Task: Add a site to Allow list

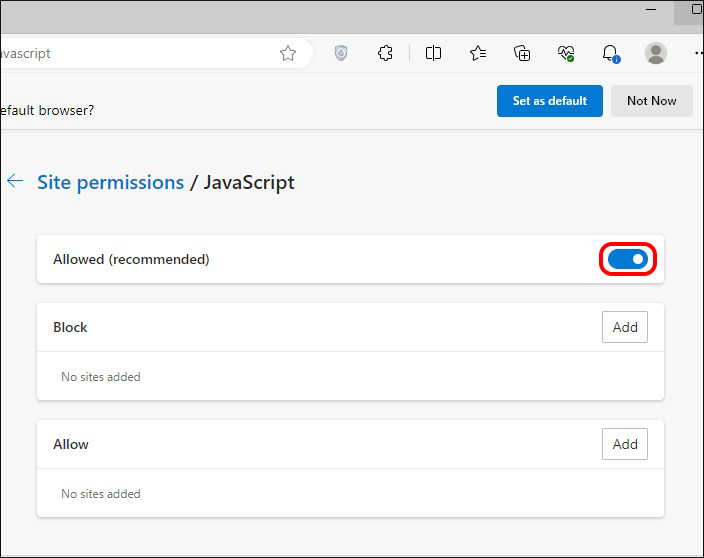Action: (625, 444)
